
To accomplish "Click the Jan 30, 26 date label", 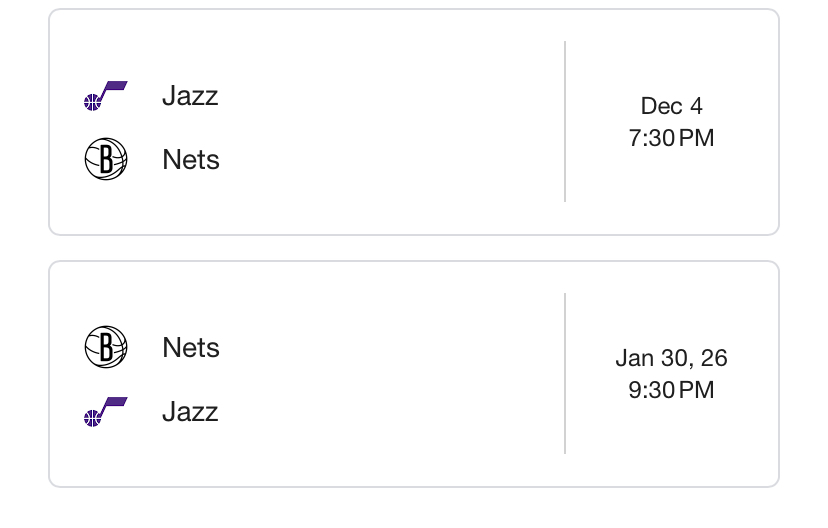I will click(x=671, y=358).
